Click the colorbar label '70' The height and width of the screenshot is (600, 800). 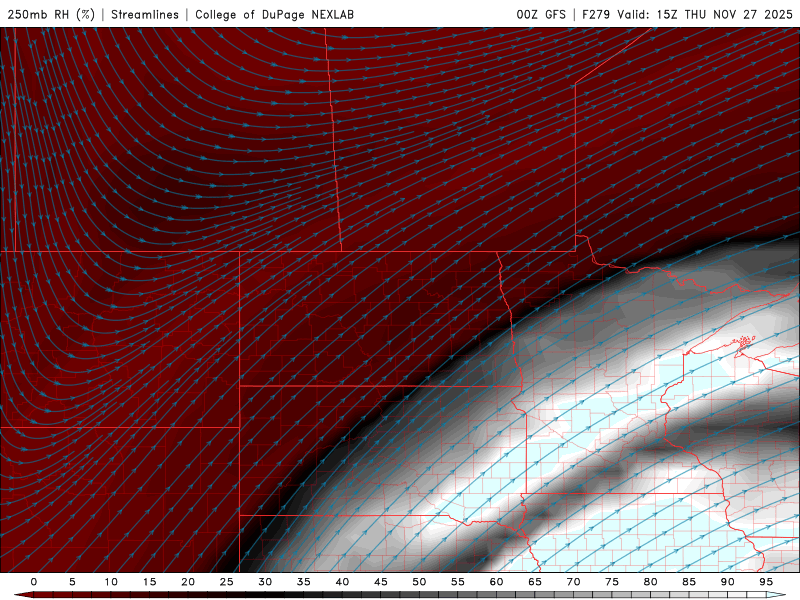573,582
